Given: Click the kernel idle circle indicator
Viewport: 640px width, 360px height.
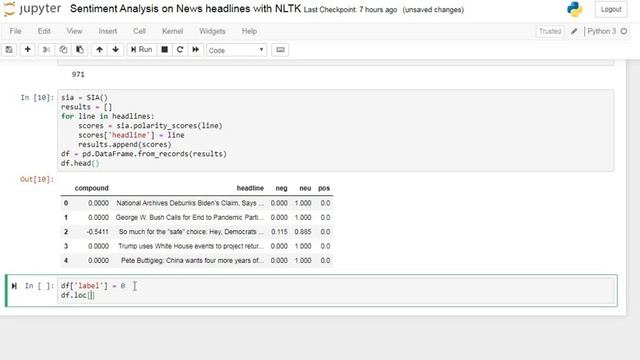Looking at the screenshot, I should point(624,31).
